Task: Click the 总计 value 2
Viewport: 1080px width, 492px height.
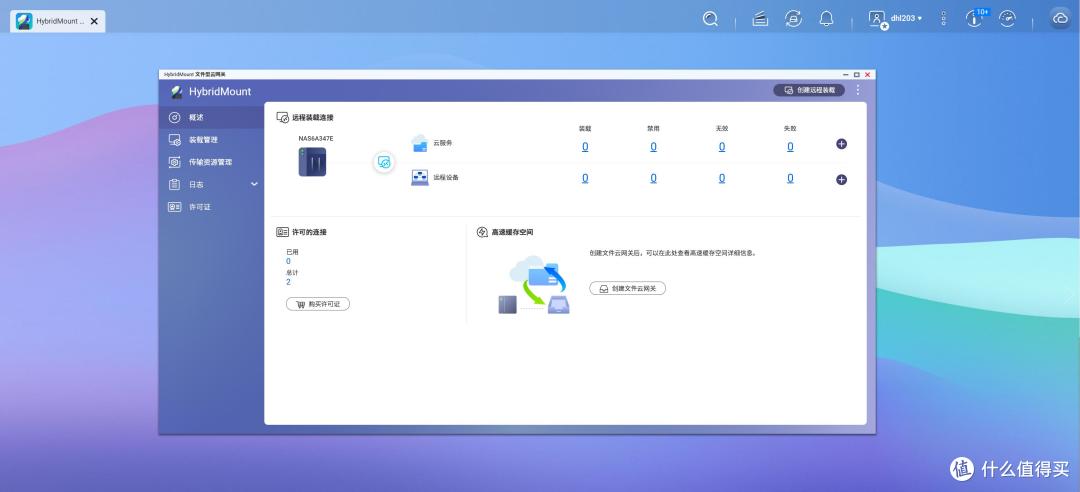Action: coord(288,282)
